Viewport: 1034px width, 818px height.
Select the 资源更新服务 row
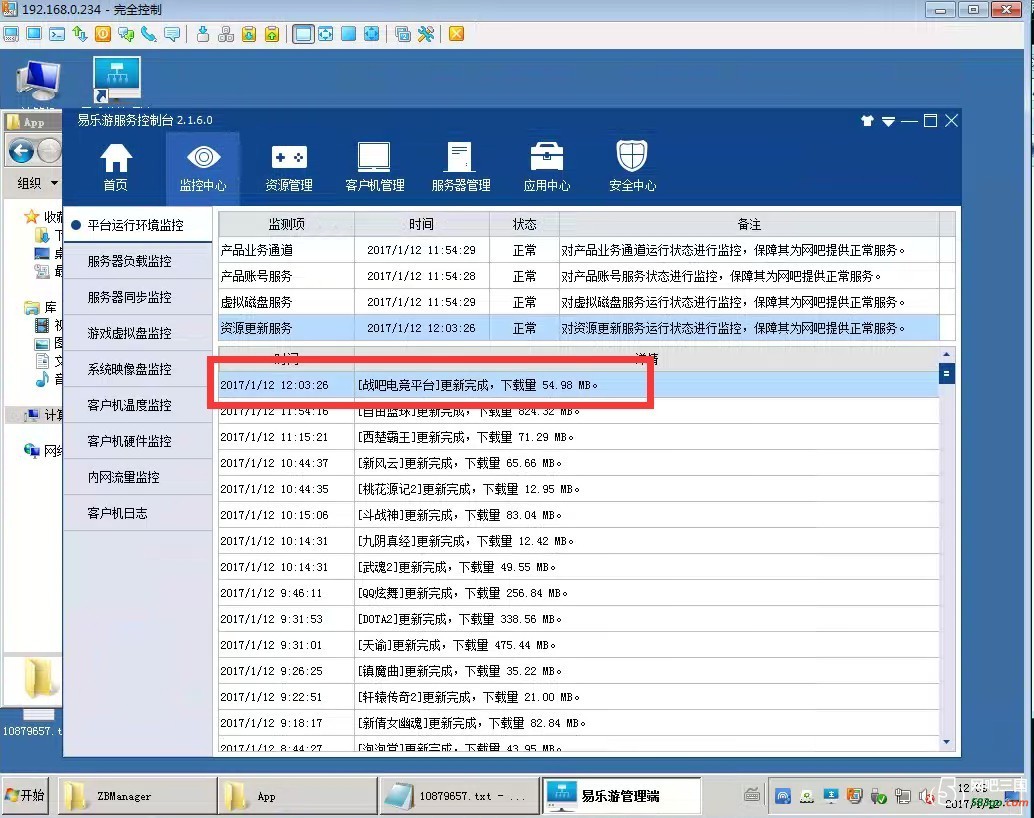click(x=579, y=328)
